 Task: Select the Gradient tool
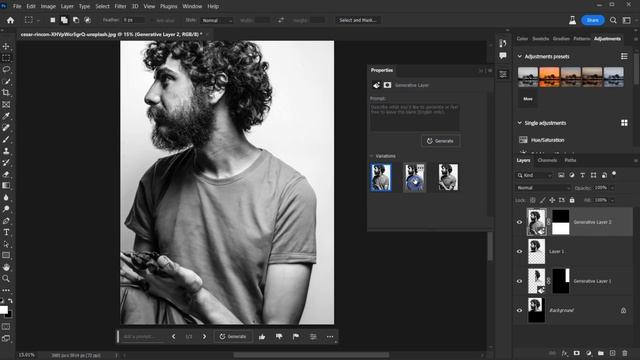(6, 186)
